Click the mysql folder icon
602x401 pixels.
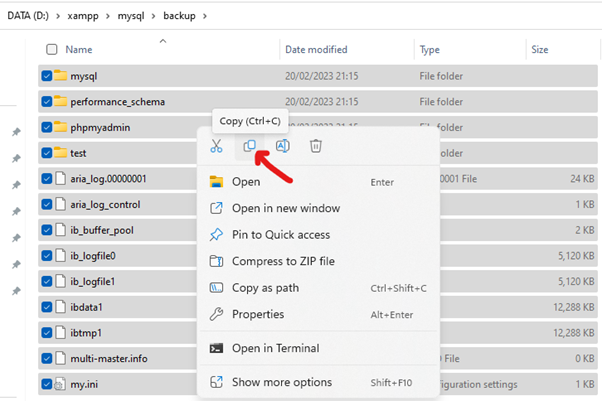click(x=60, y=75)
